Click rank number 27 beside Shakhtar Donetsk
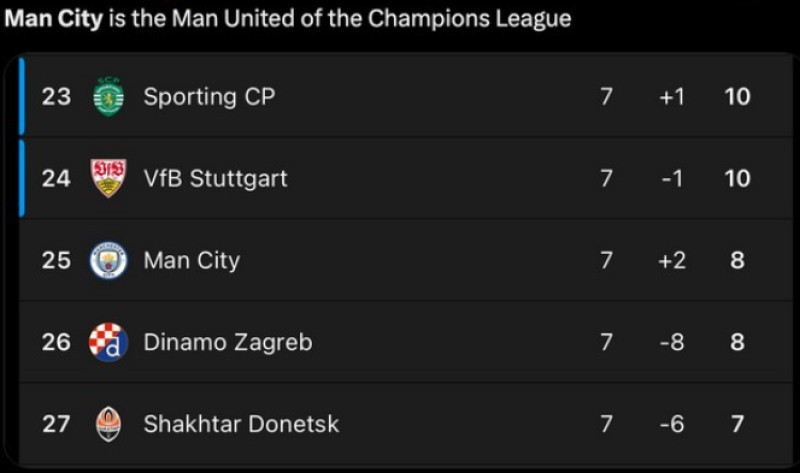 click(x=56, y=424)
